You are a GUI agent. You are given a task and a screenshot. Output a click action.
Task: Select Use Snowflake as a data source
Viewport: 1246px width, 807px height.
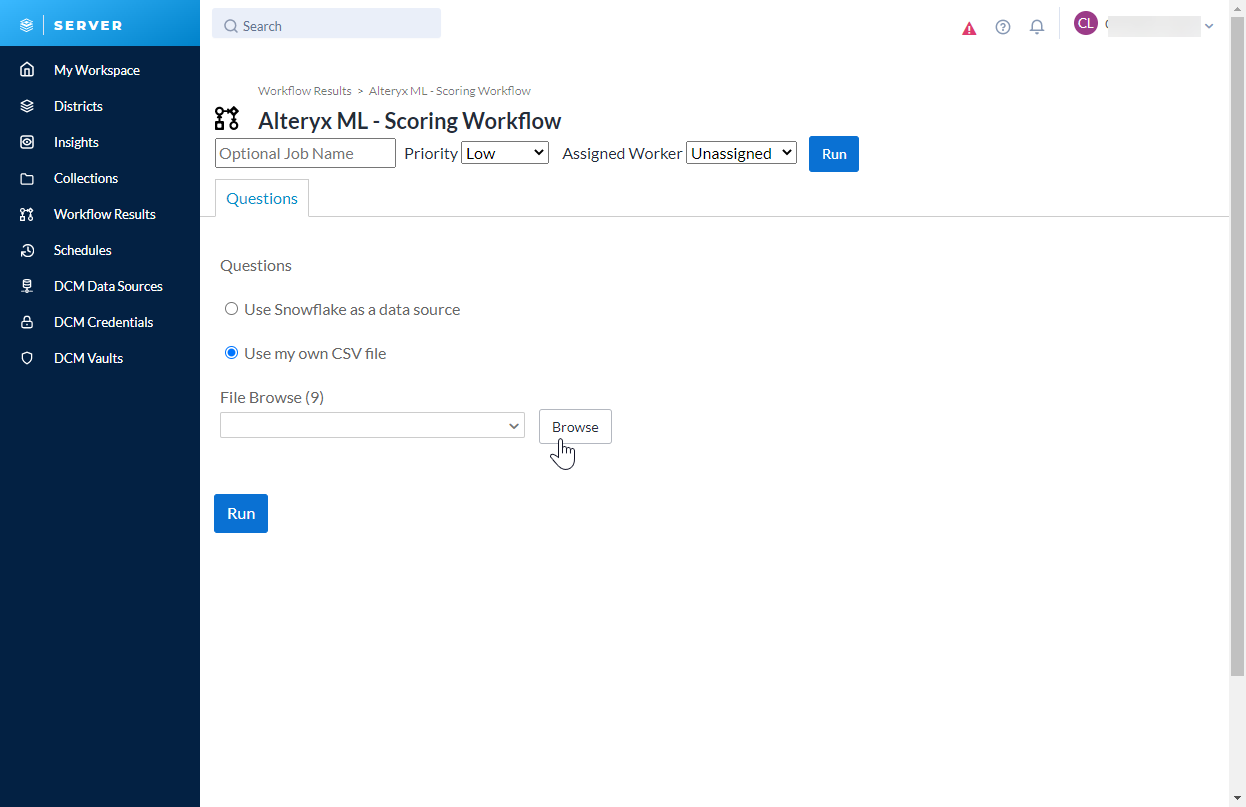(x=231, y=309)
